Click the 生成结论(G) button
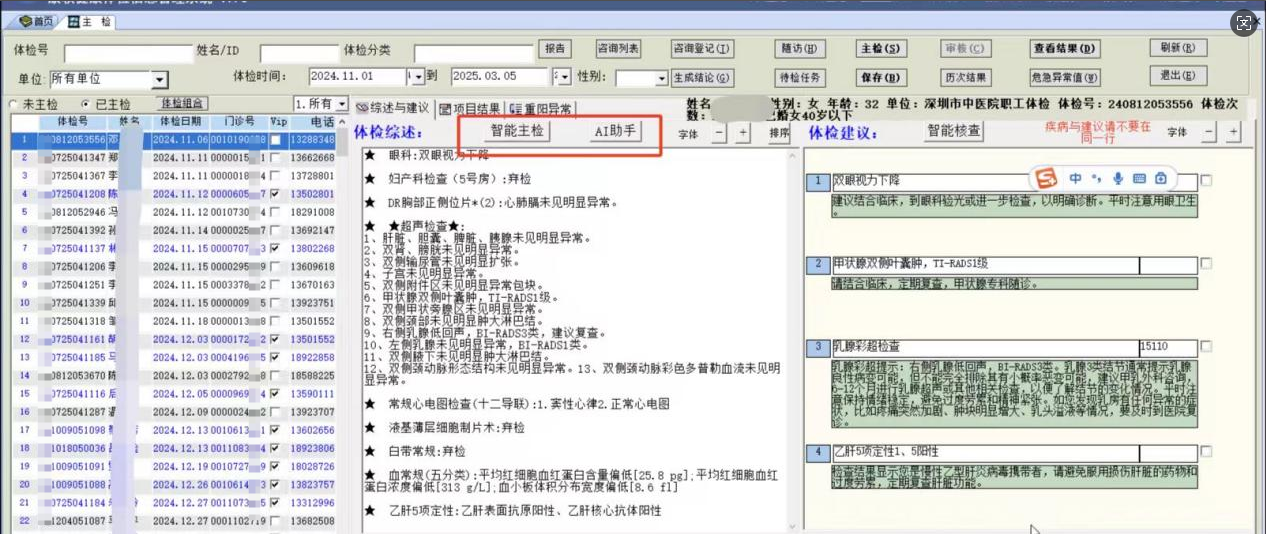The height and width of the screenshot is (534, 1266). (x=701, y=77)
